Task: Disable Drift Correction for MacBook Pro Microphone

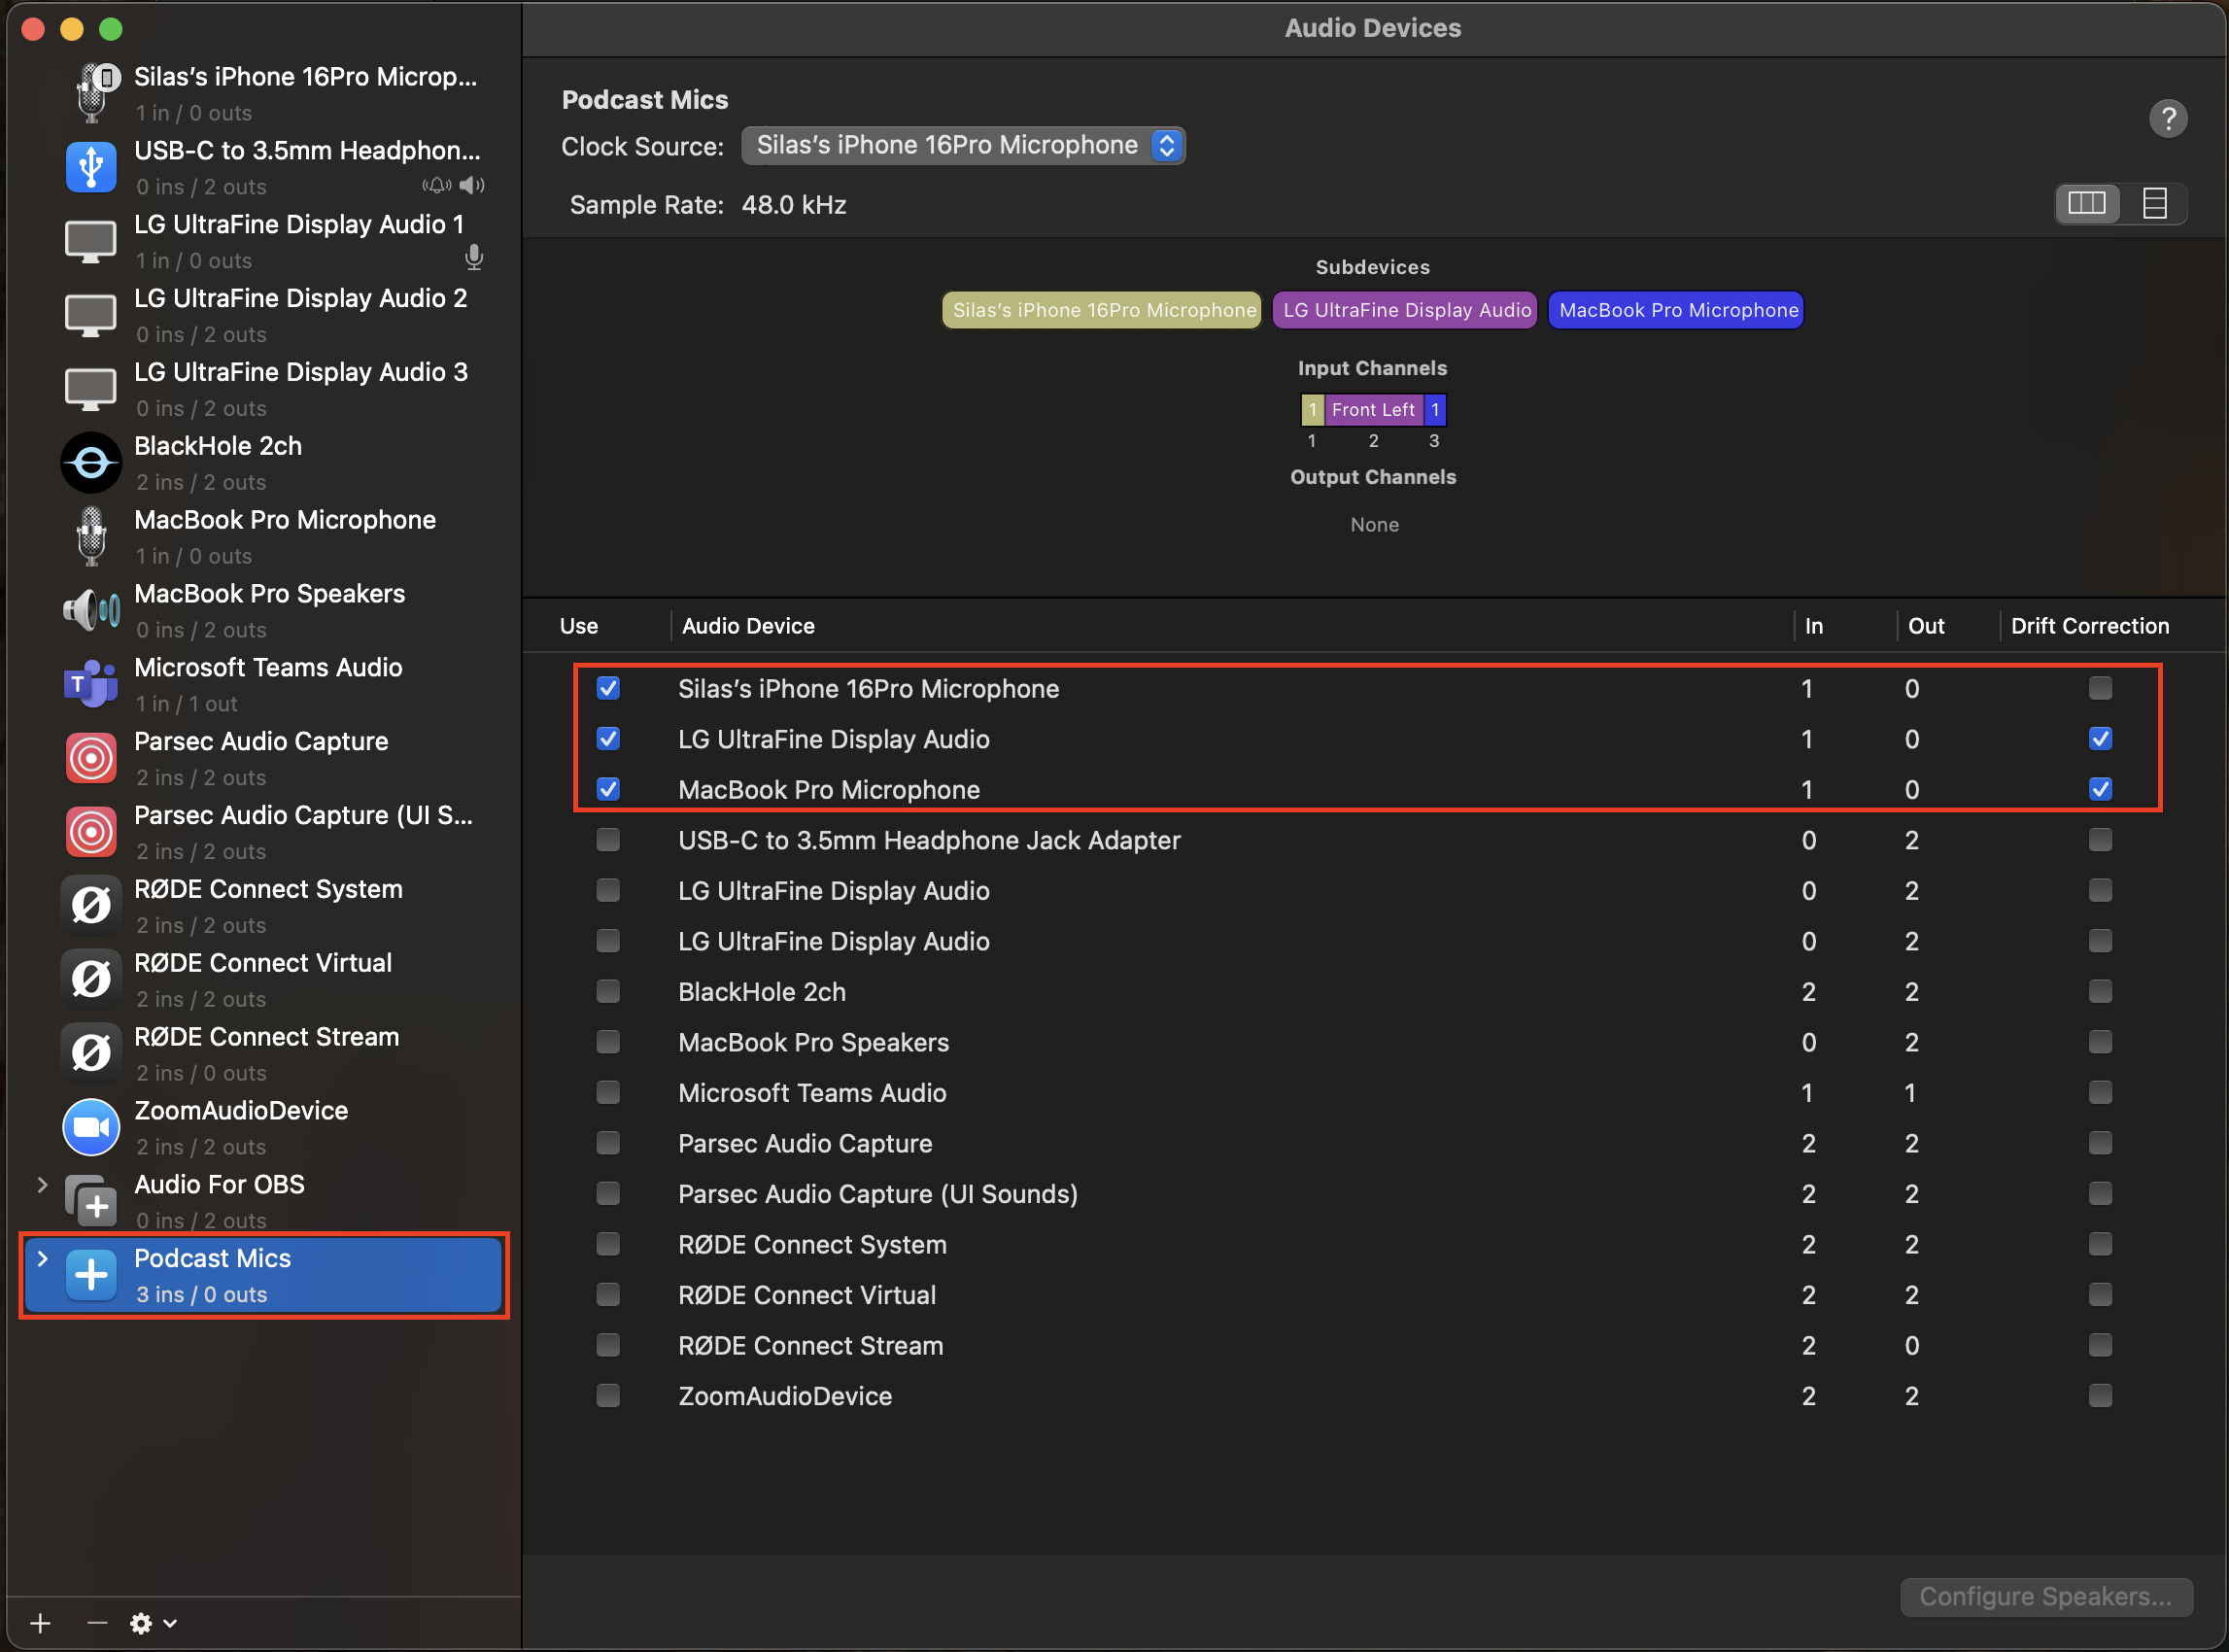Action: pos(2100,790)
